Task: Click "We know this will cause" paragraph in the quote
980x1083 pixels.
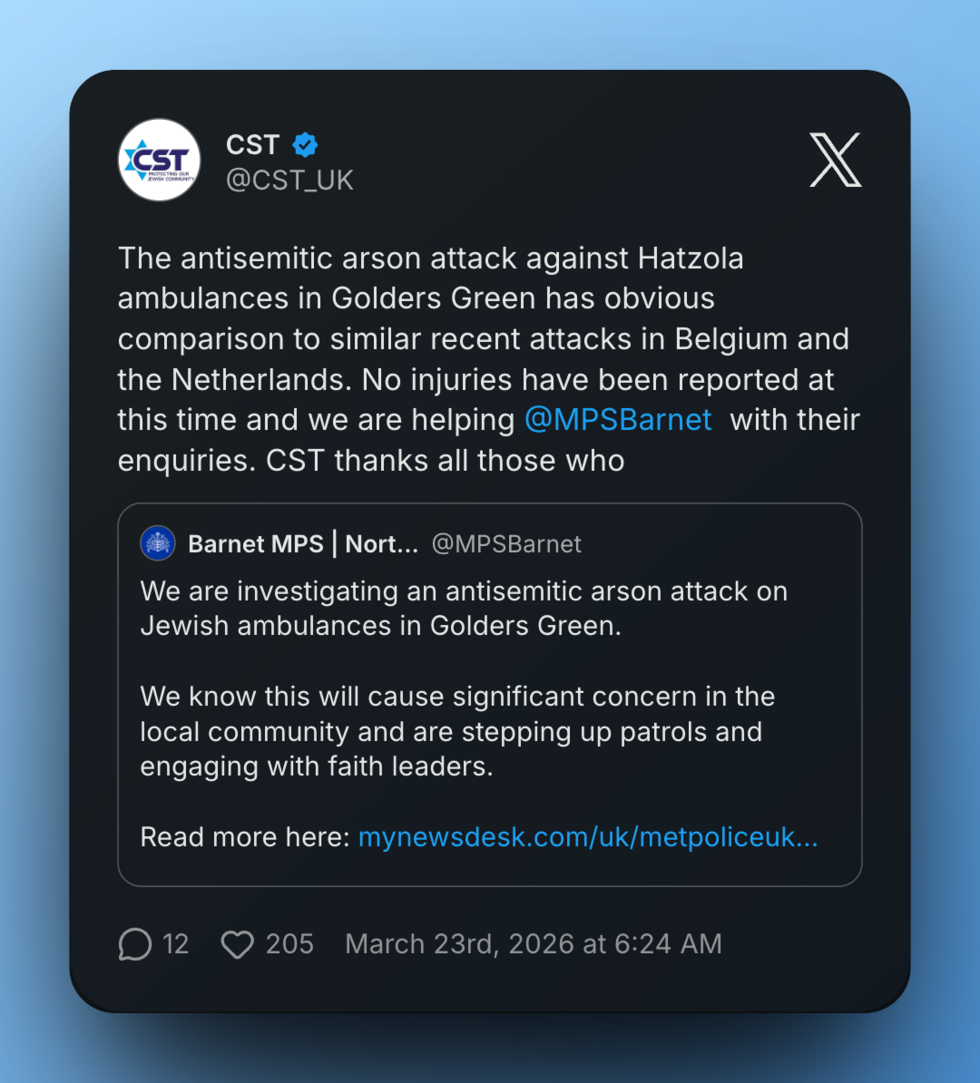Action: point(457,730)
